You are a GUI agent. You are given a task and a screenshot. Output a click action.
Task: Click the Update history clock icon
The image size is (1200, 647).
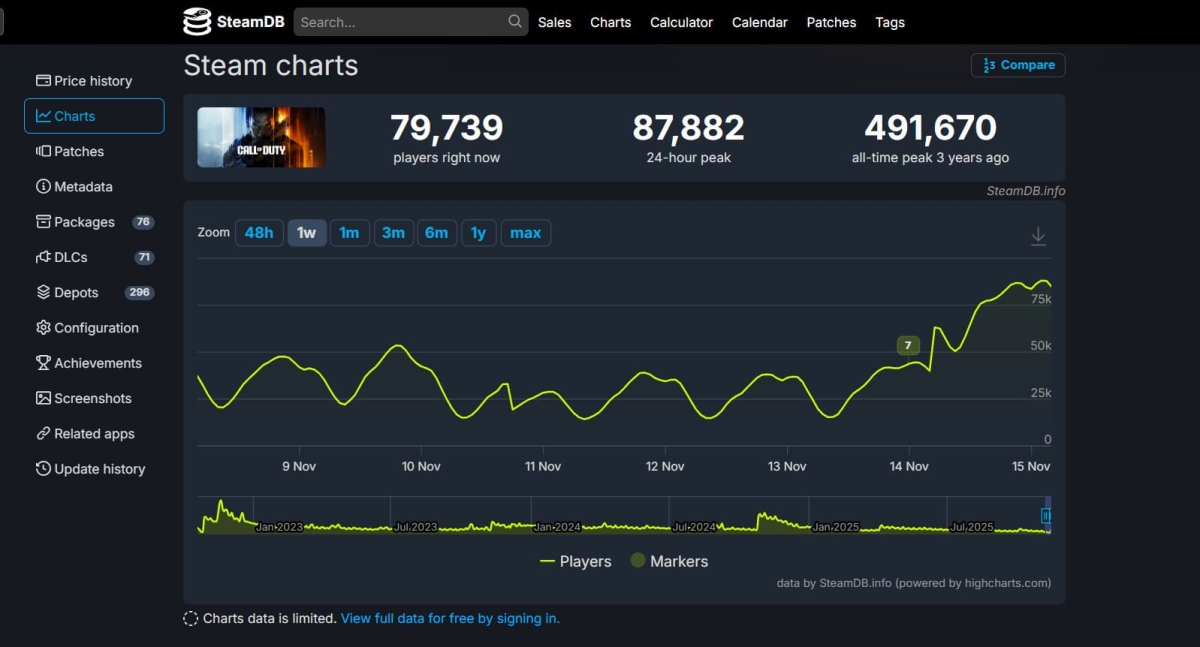tap(43, 469)
